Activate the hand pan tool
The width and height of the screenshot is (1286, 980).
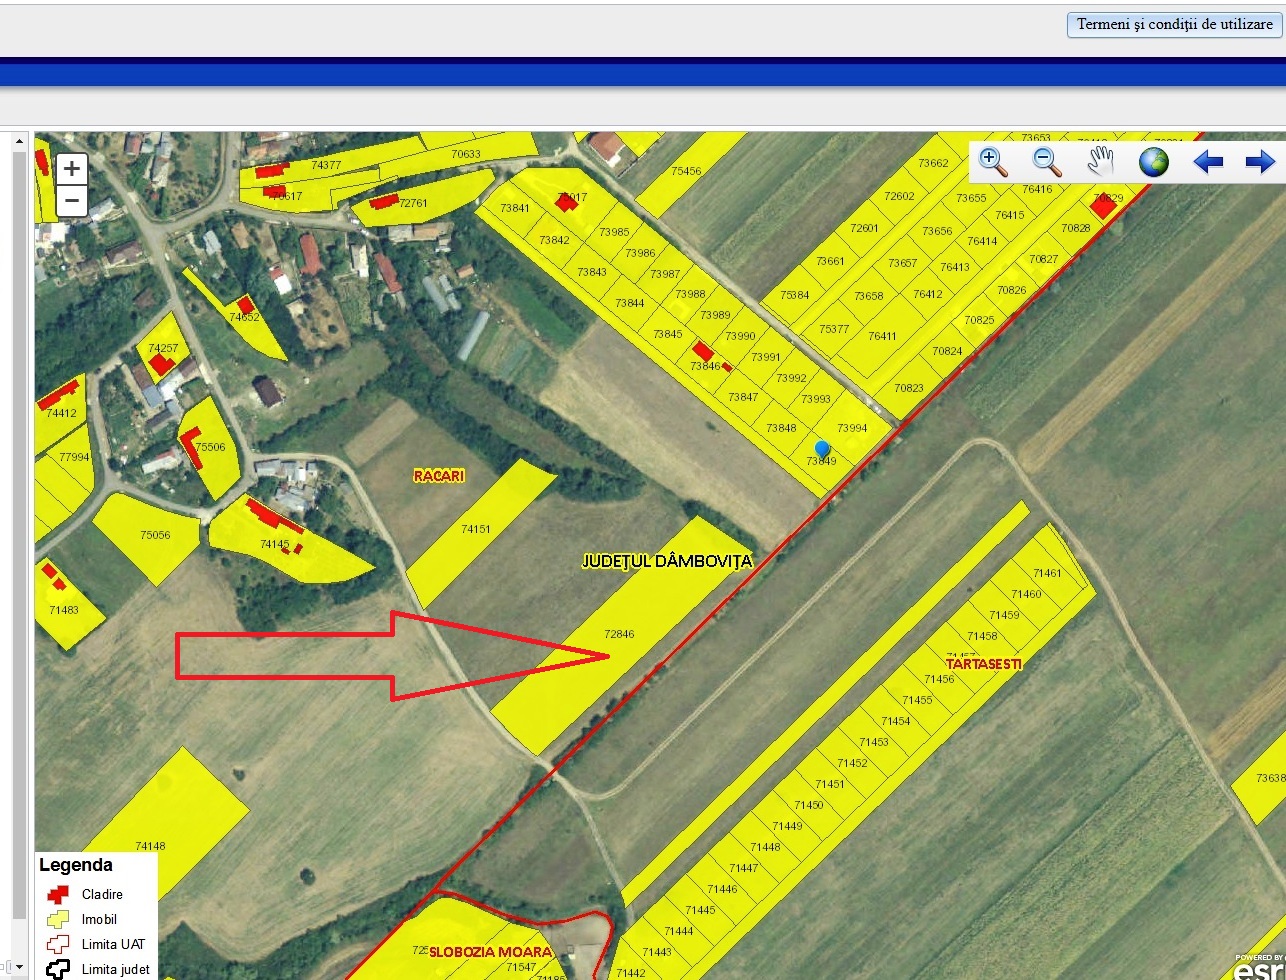[1101, 161]
